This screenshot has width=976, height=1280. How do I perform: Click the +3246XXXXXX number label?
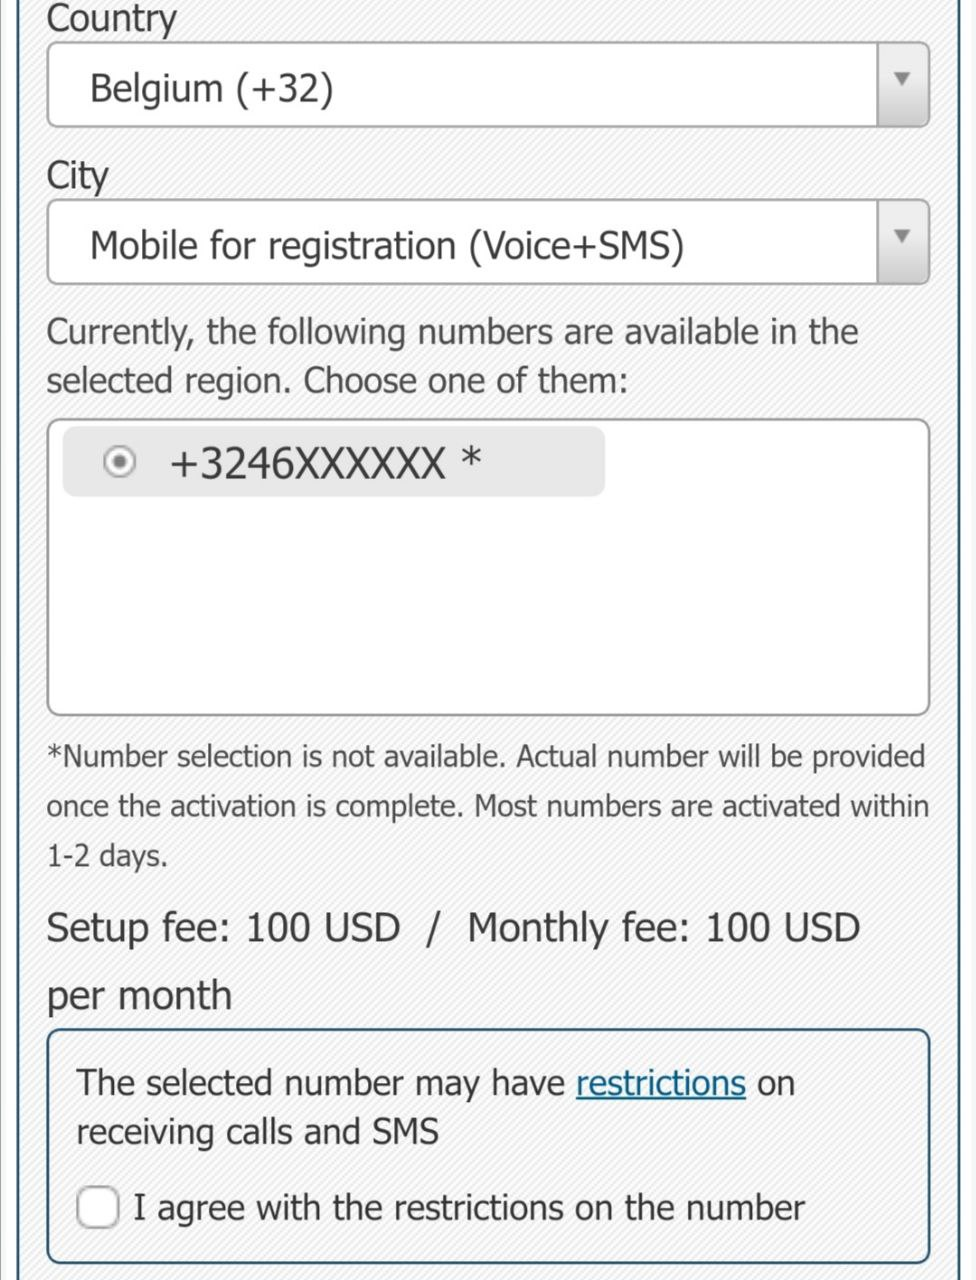(x=308, y=463)
